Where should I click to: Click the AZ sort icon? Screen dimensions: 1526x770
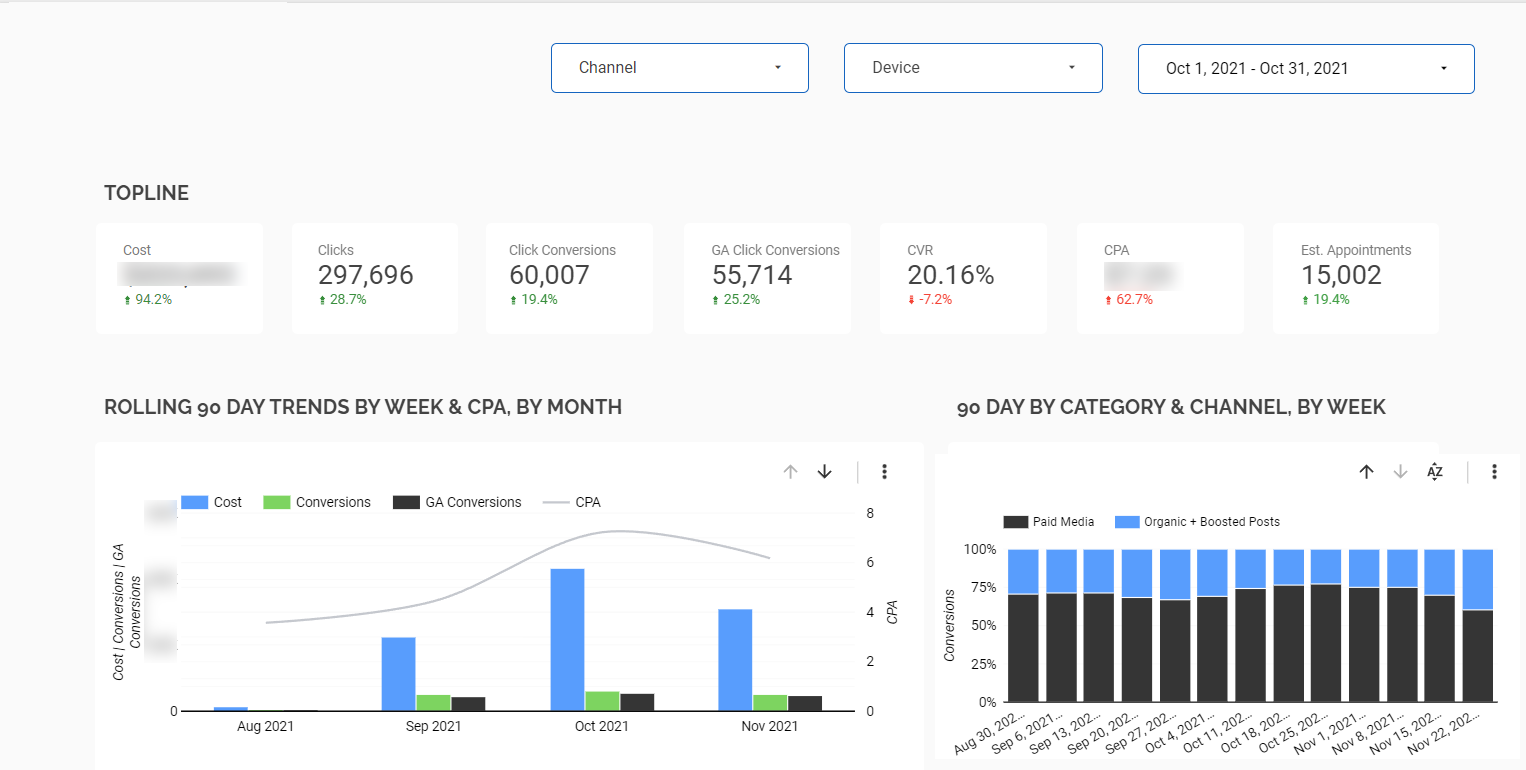[1435, 472]
